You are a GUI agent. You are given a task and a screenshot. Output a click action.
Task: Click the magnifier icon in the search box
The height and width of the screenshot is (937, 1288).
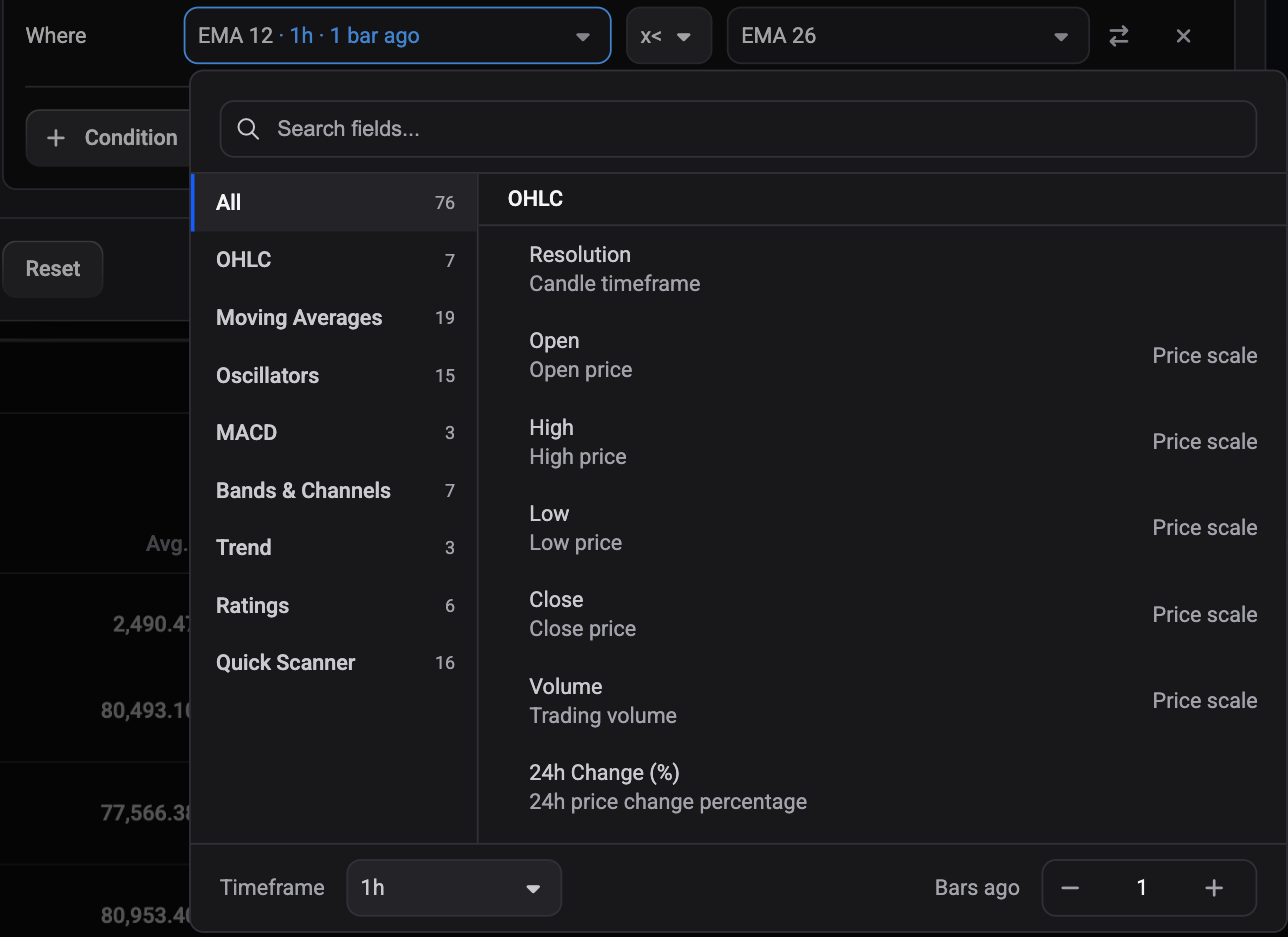point(248,129)
